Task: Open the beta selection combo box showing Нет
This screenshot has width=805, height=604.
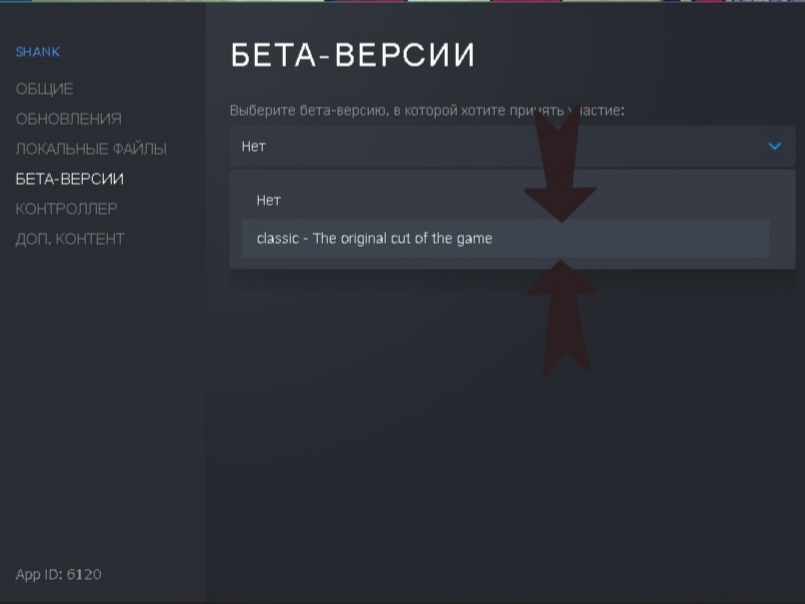Action: (500, 146)
